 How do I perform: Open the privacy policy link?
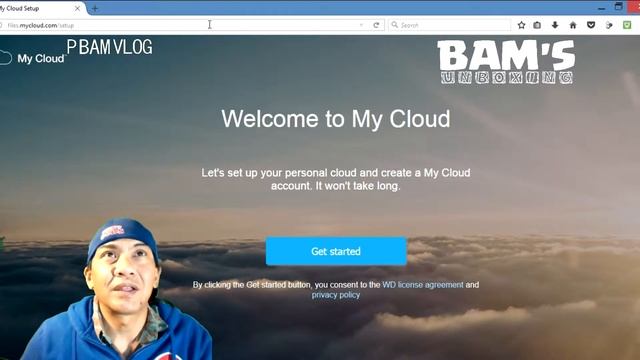click(x=336, y=295)
